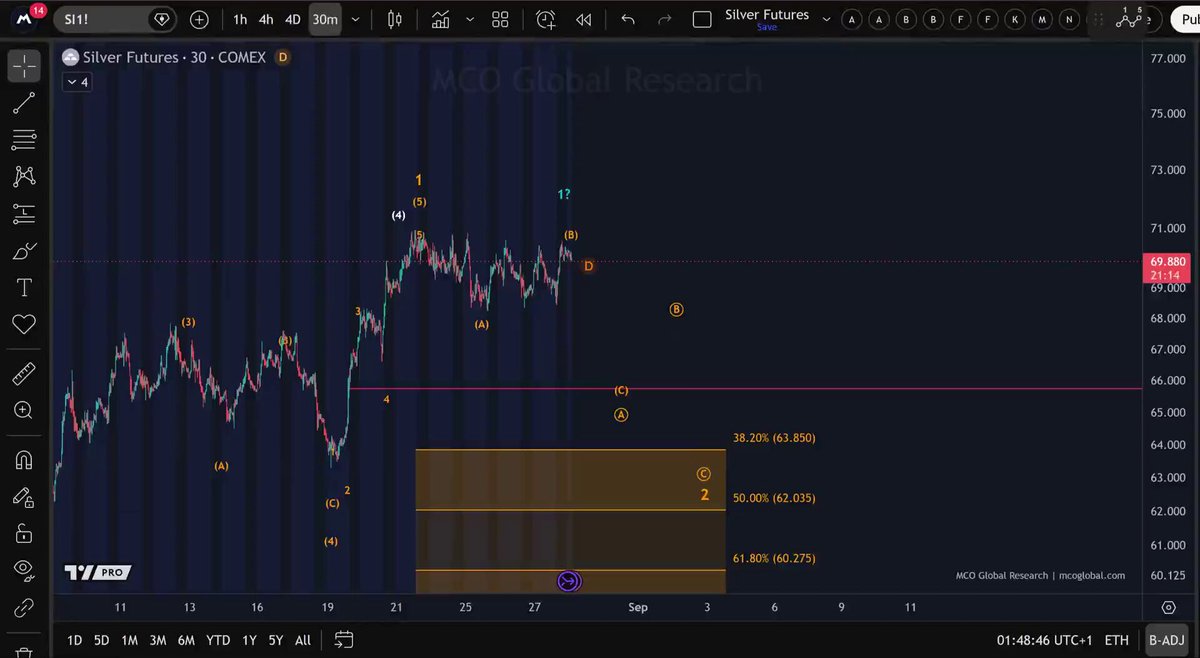Save the Silver Futures layout

[767, 27]
